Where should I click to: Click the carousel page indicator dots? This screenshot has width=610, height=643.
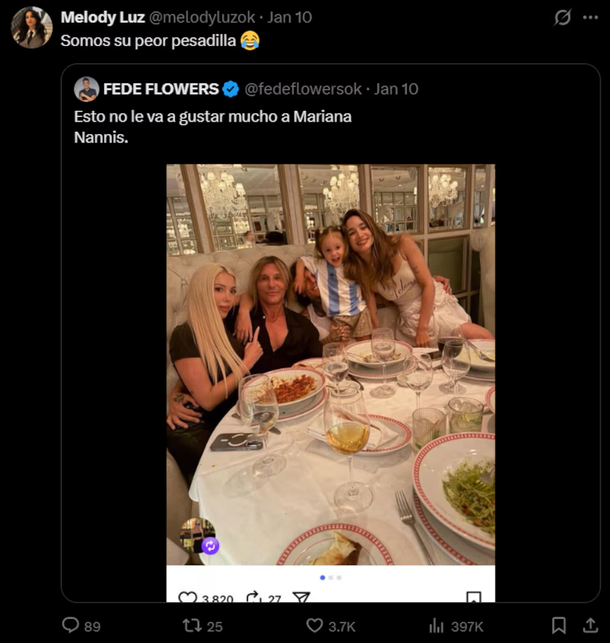[330, 577]
